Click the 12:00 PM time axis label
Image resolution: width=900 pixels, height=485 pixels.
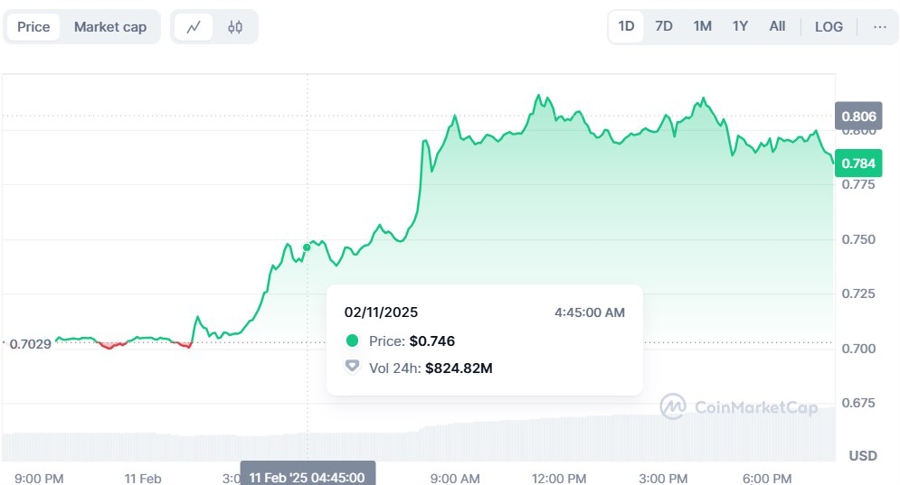point(560,478)
